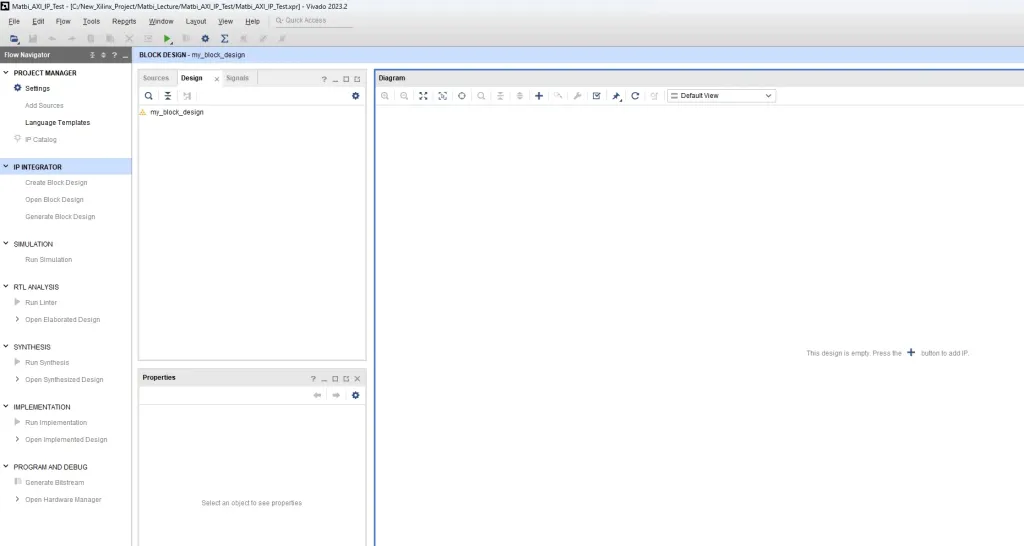
Task: Click Generate Bitstream
Action: 55,483
